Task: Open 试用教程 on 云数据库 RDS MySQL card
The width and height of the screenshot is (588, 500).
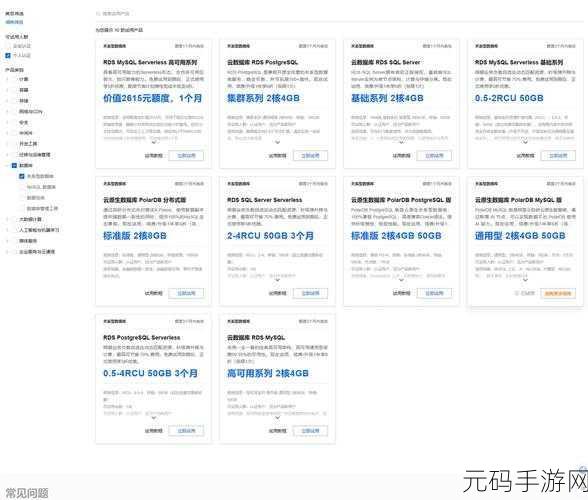Action: coord(278,431)
